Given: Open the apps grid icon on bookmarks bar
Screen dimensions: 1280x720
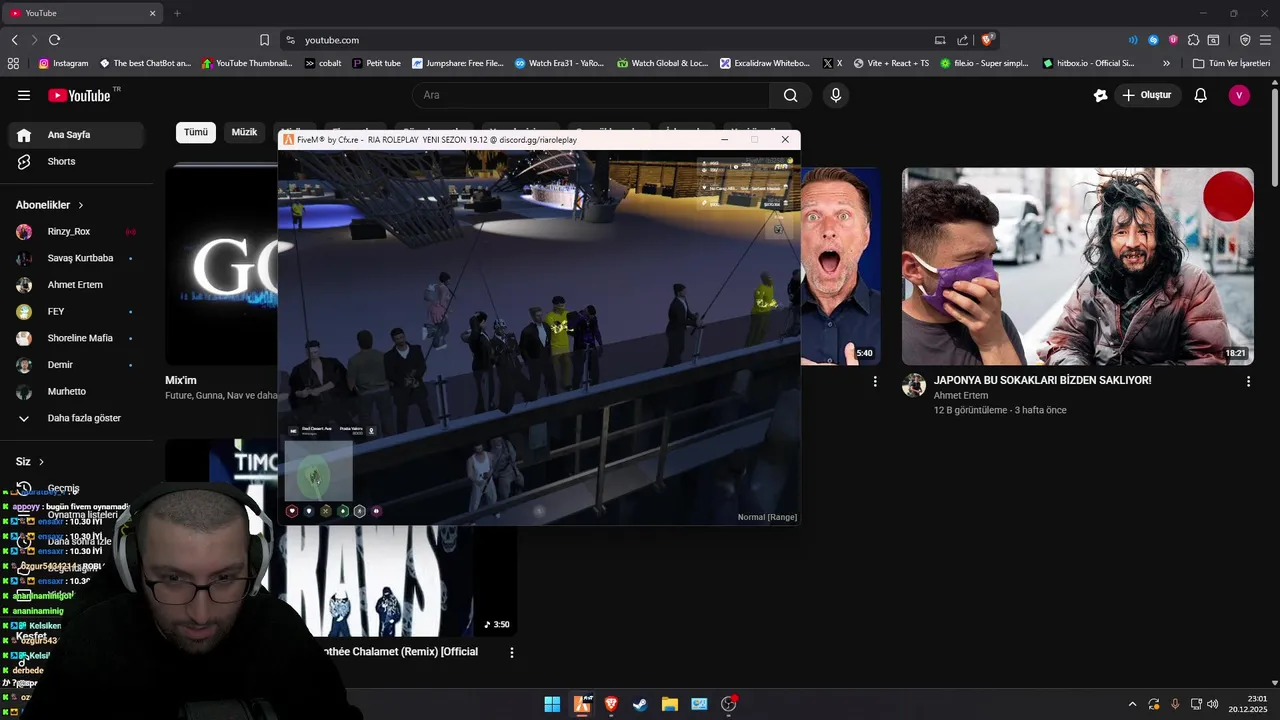Looking at the screenshot, I should click(13, 63).
